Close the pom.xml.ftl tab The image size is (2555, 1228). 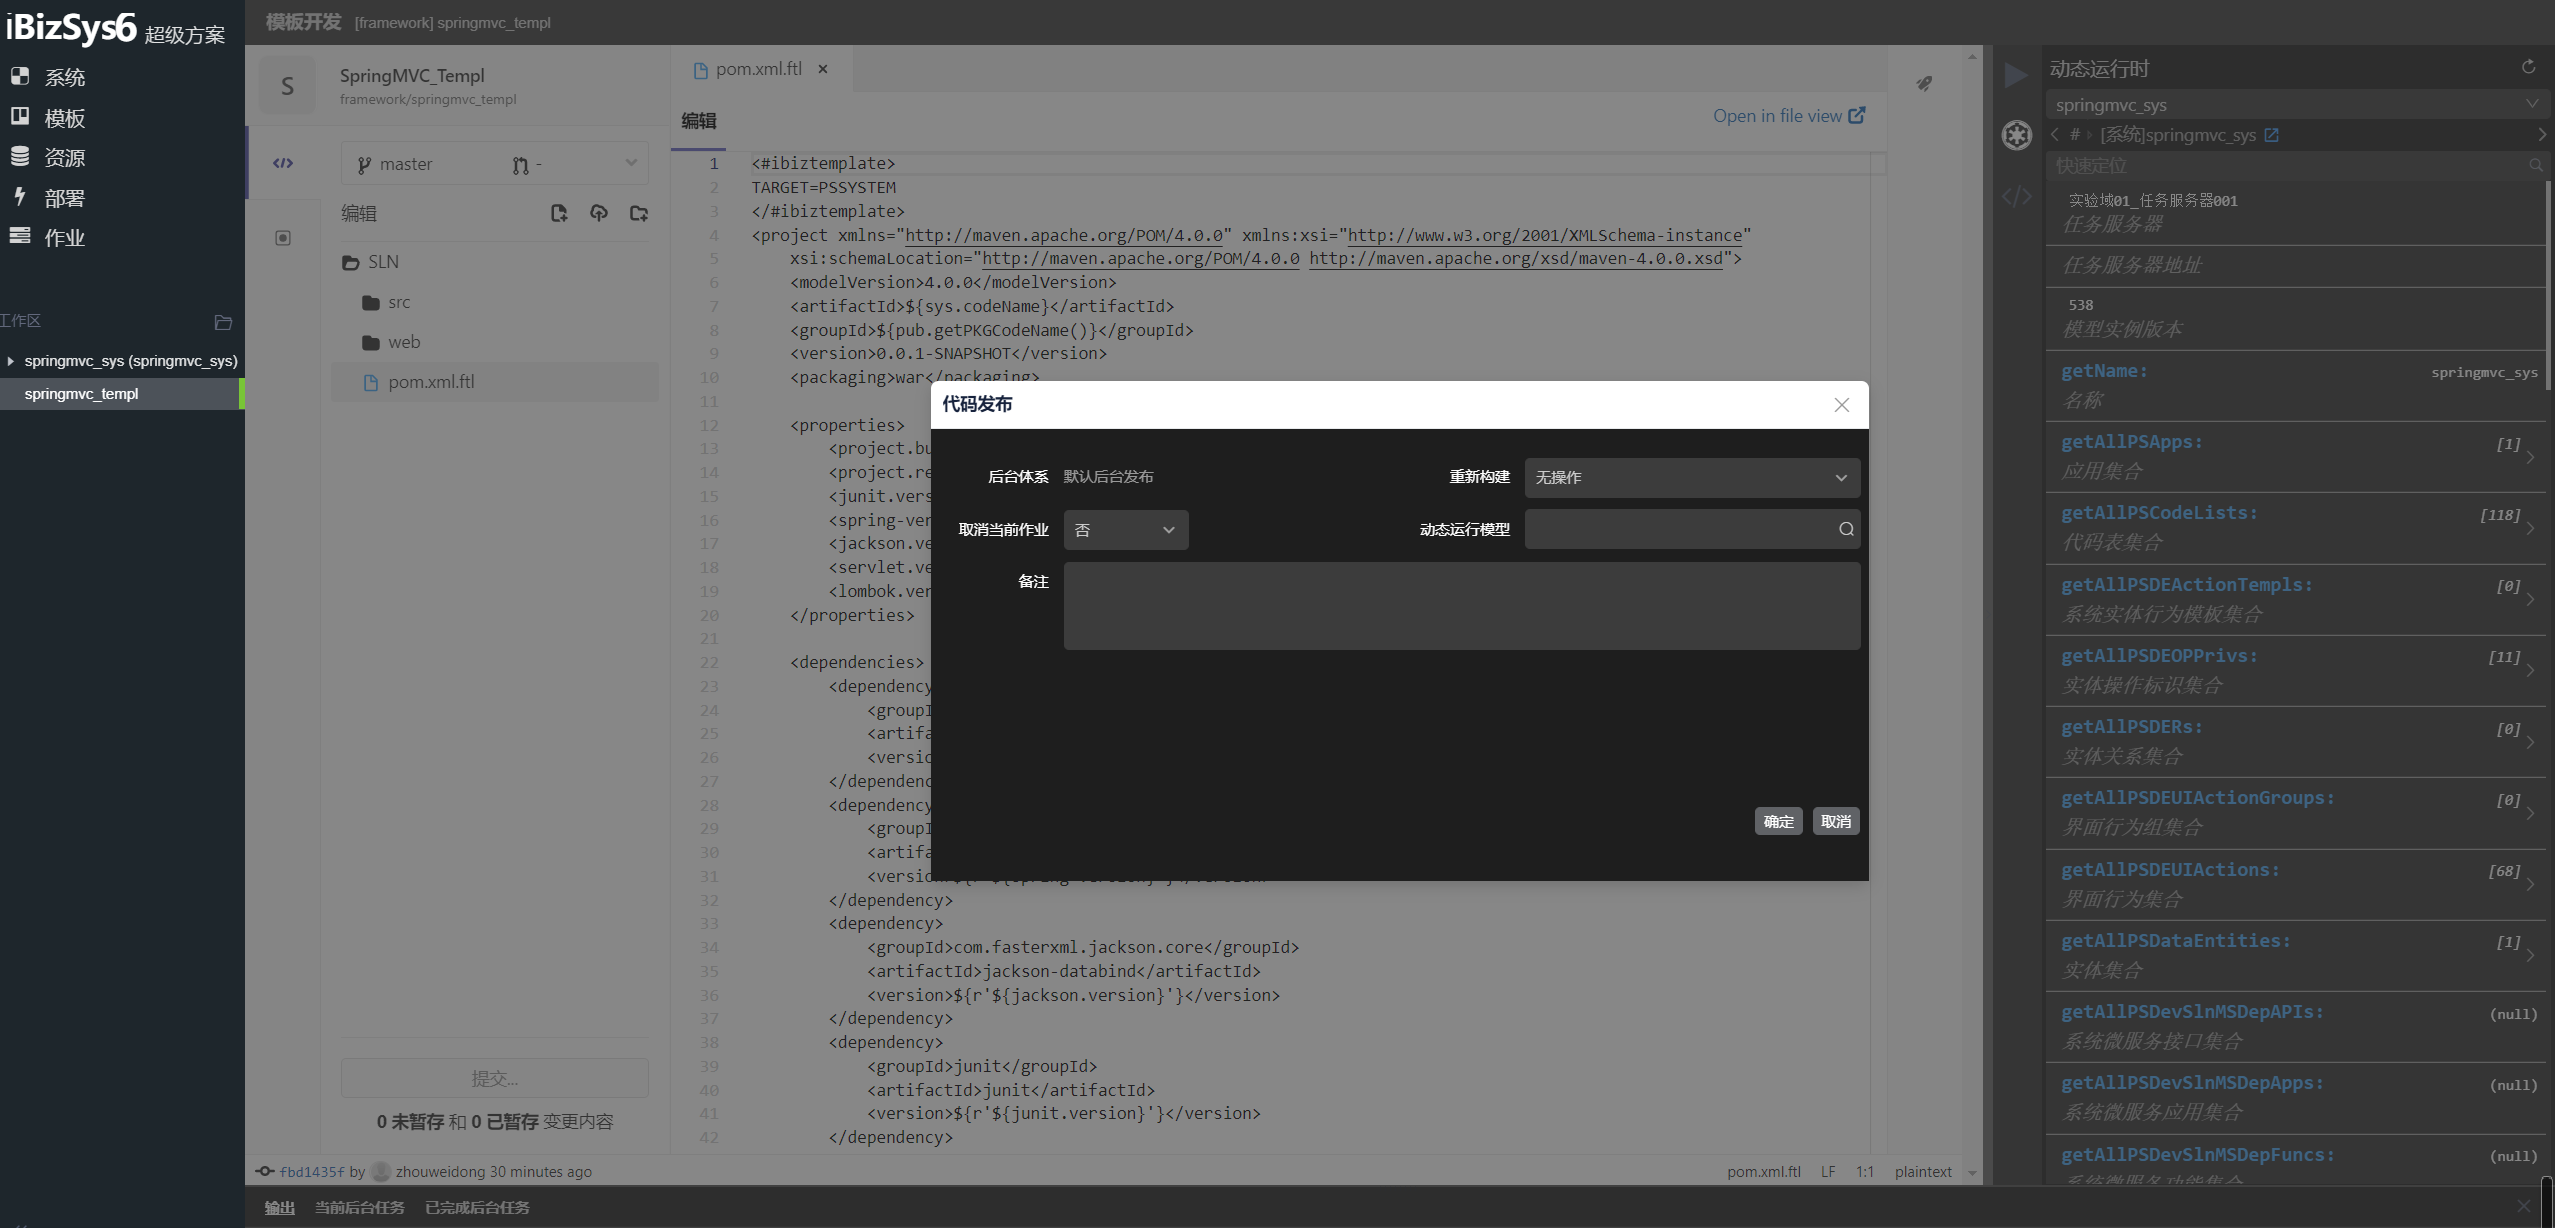tap(823, 69)
